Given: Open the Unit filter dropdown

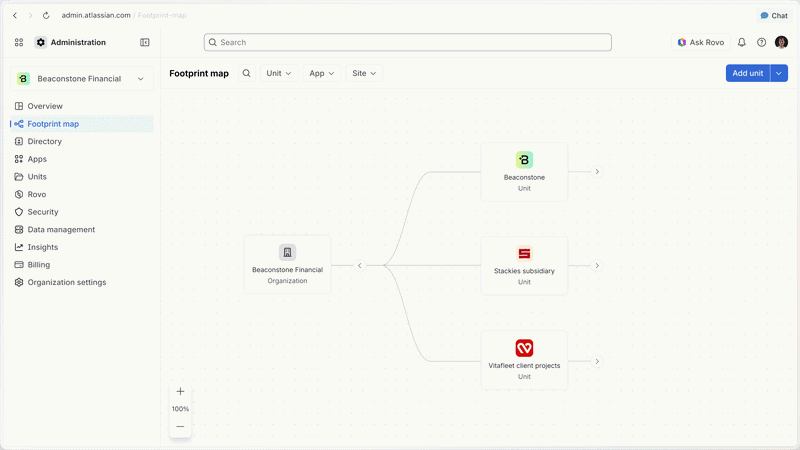Looking at the screenshot, I should tap(279, 73).
